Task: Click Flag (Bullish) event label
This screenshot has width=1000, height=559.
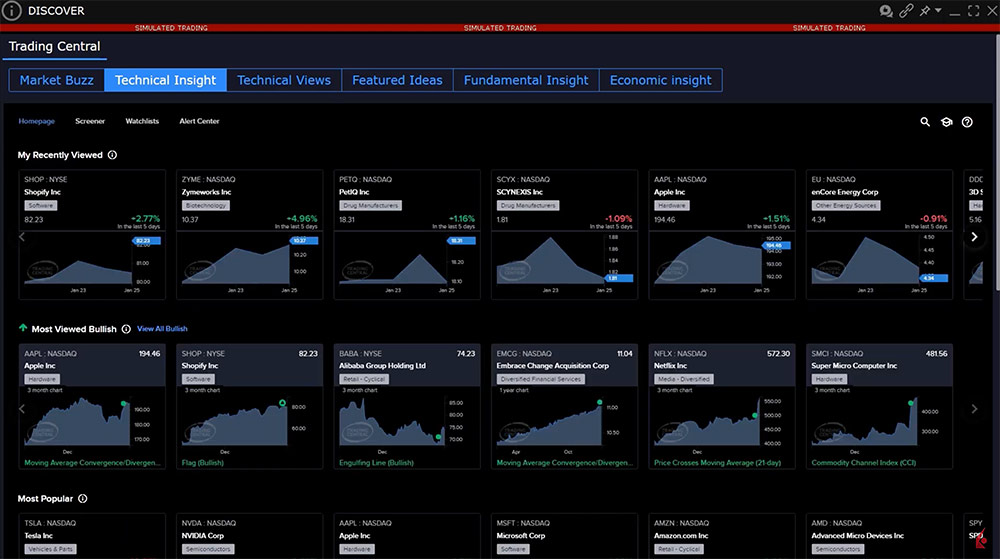Action: [x=203, y=463]
